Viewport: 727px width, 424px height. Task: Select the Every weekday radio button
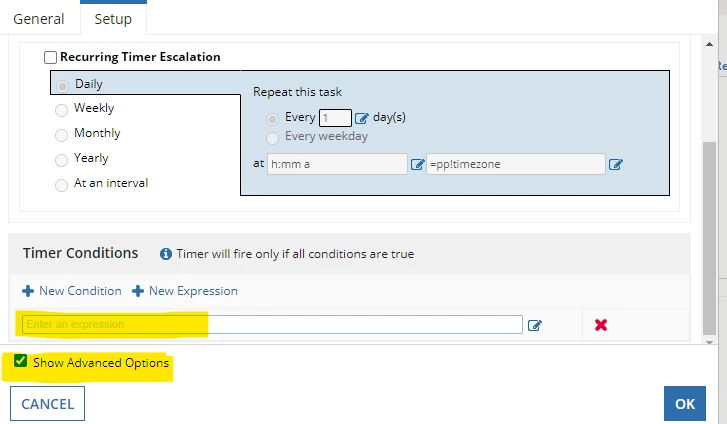272,138
